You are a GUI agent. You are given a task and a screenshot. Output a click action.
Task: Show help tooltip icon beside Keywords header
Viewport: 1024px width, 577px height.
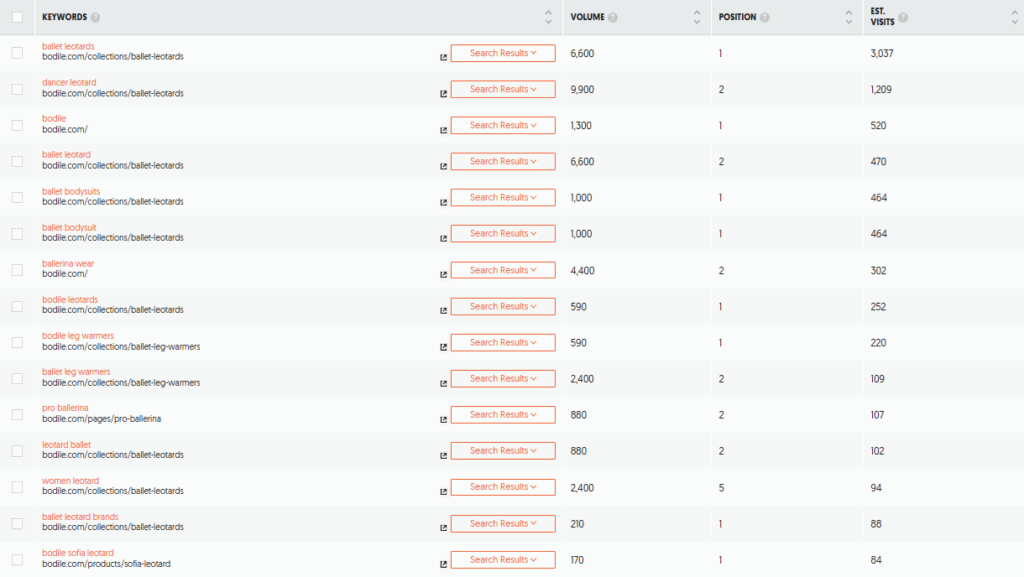(95, 18)
